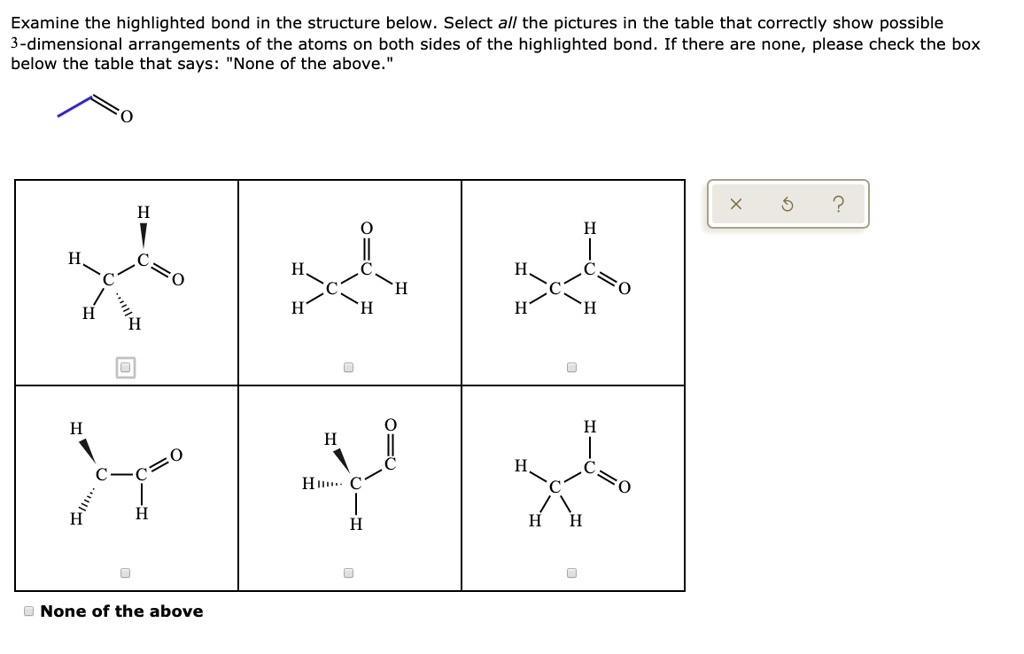Check the box under the top-left wedge structure
Viewport: 1024px width, 654px height.
pos(126,366)
